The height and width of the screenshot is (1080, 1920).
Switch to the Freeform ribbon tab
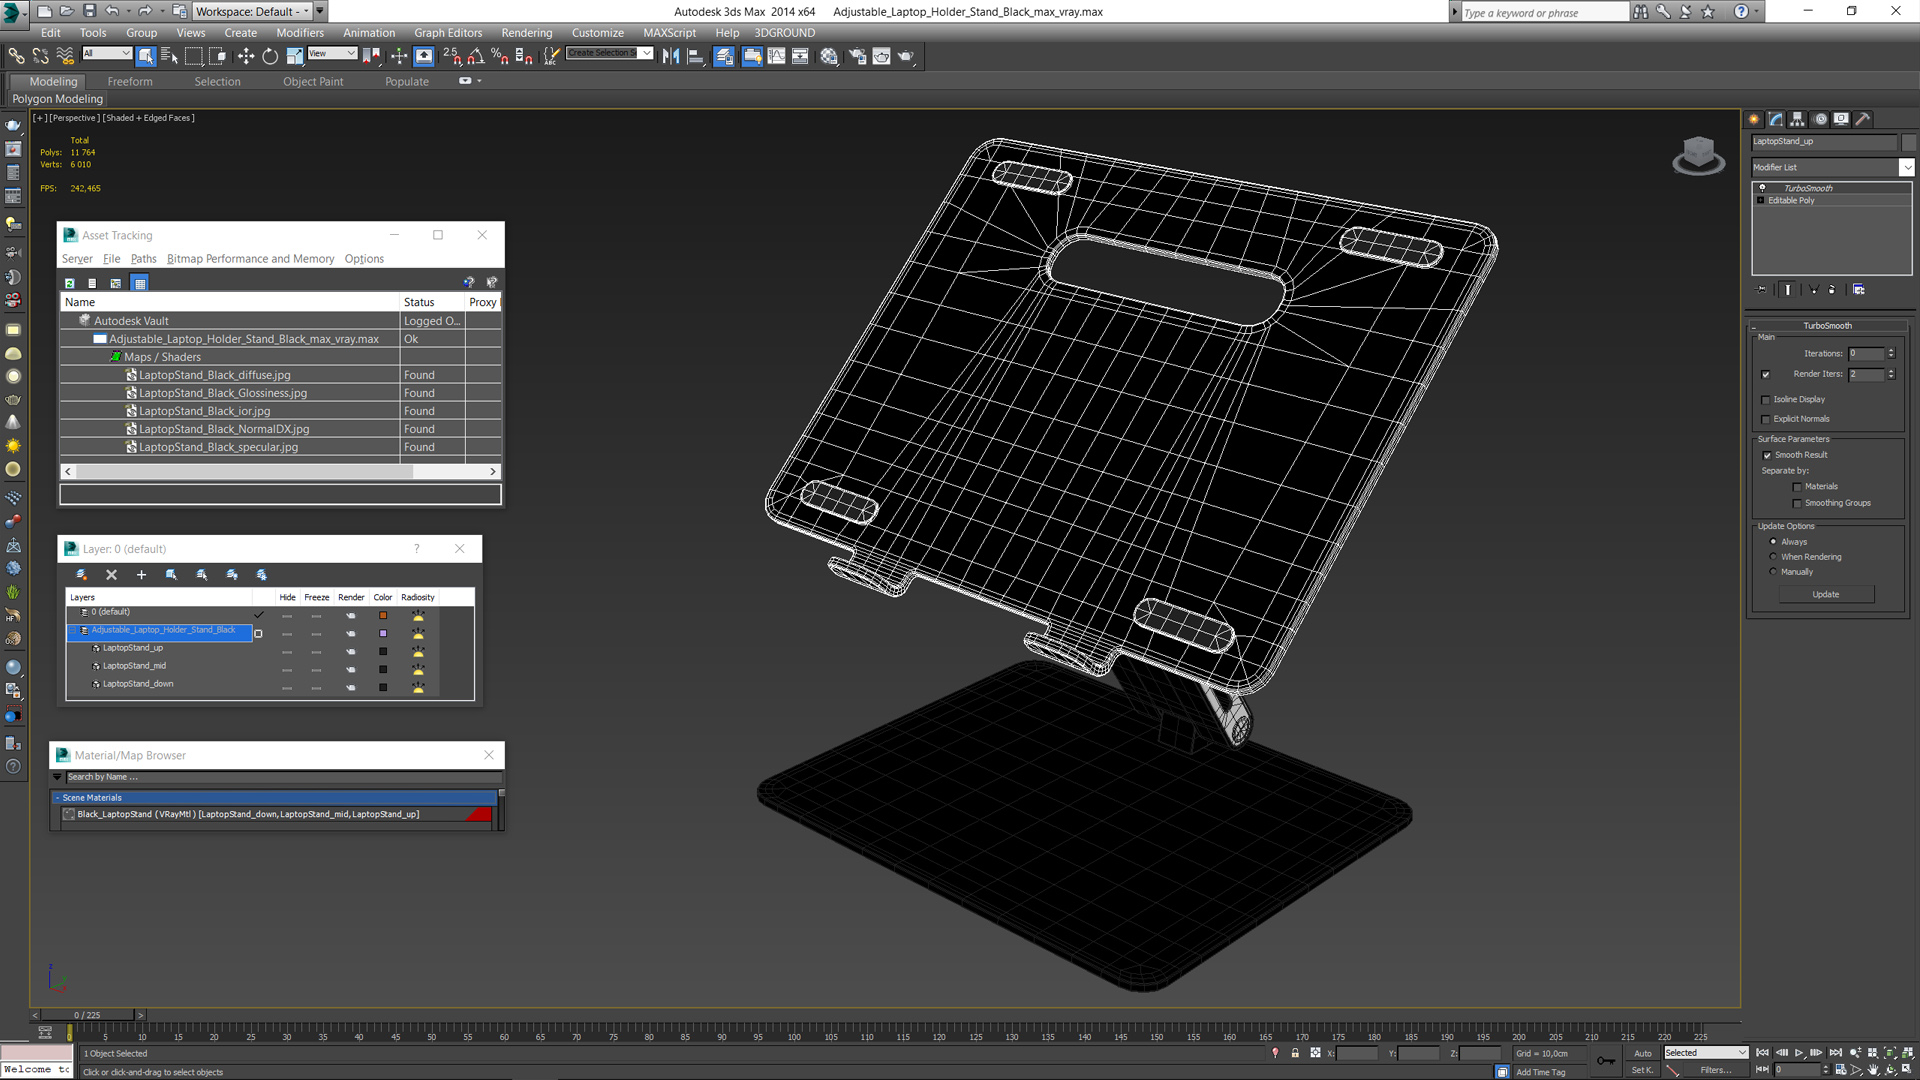(x=130, y=82)
